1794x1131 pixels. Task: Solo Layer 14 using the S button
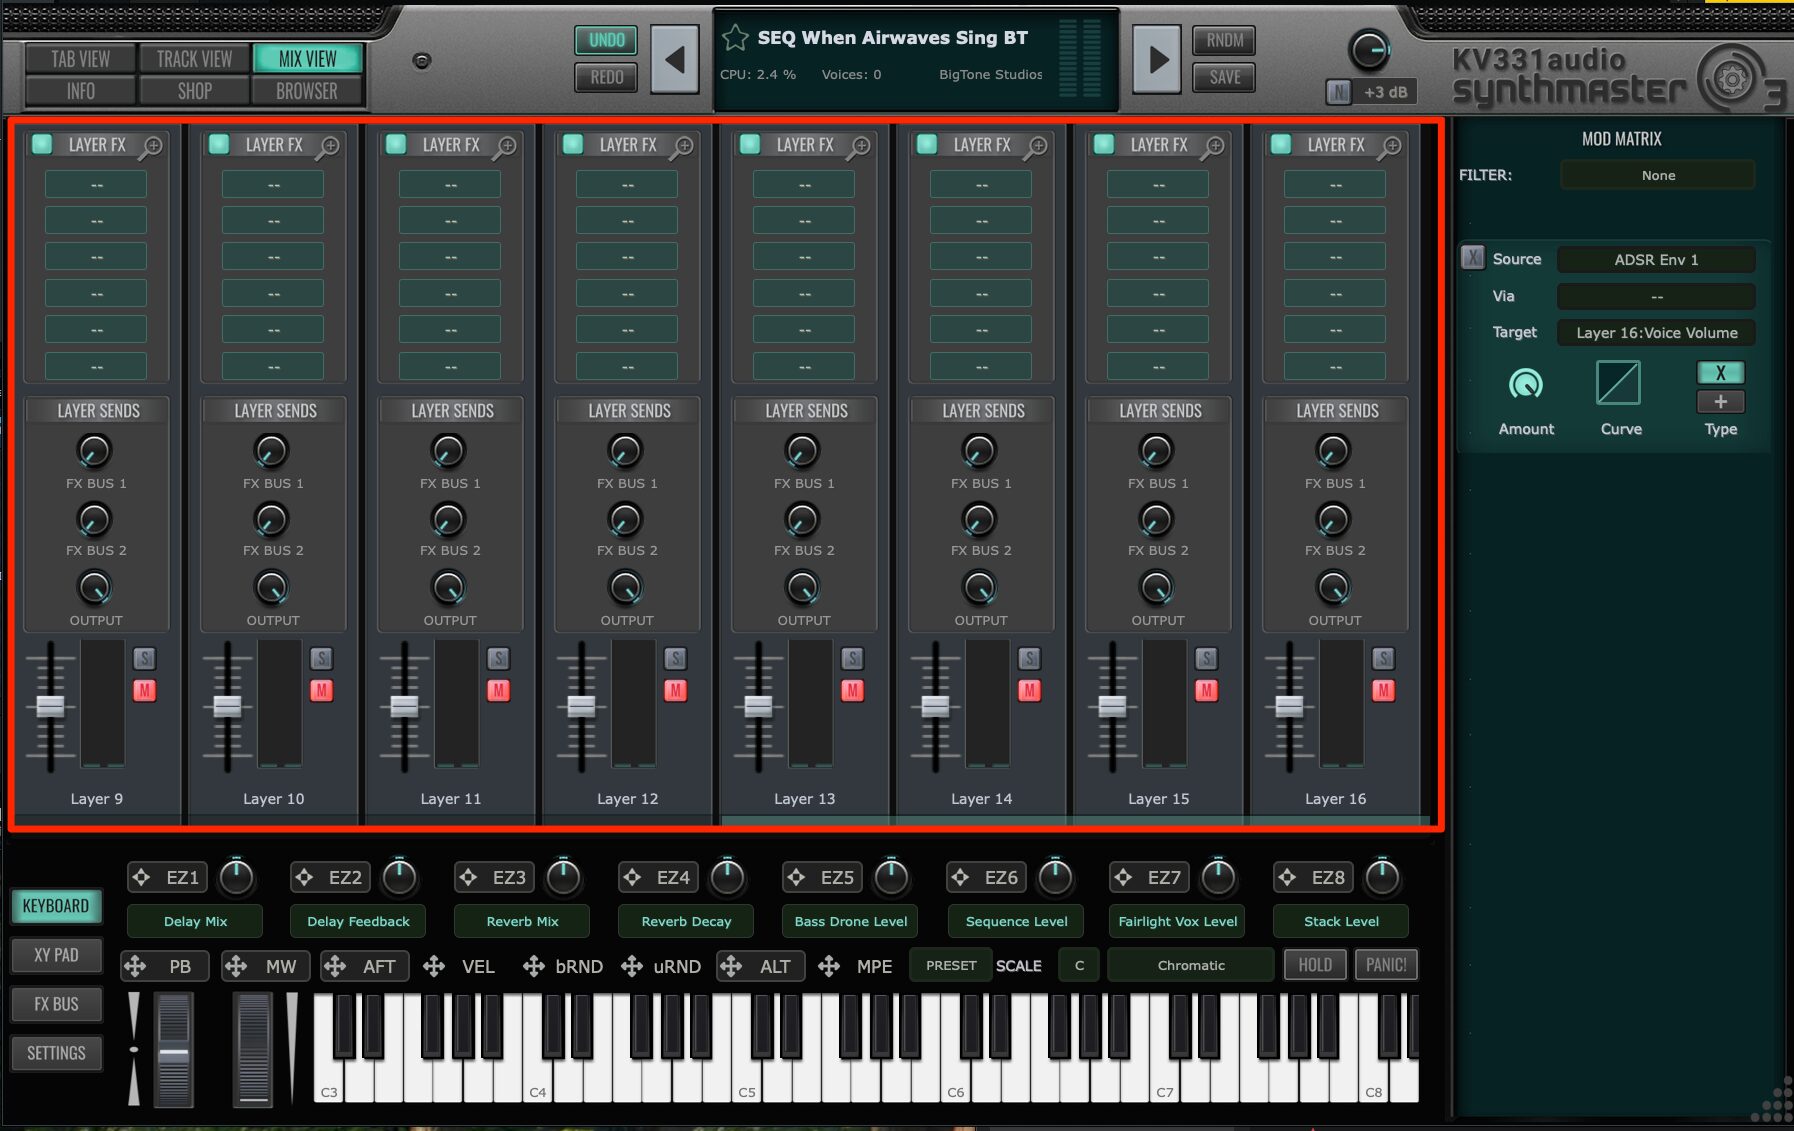(1029, 658)
